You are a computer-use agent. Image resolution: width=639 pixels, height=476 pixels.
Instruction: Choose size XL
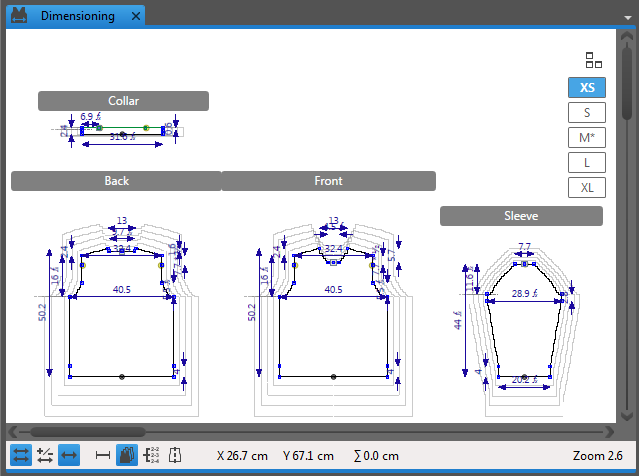(587, 187)
